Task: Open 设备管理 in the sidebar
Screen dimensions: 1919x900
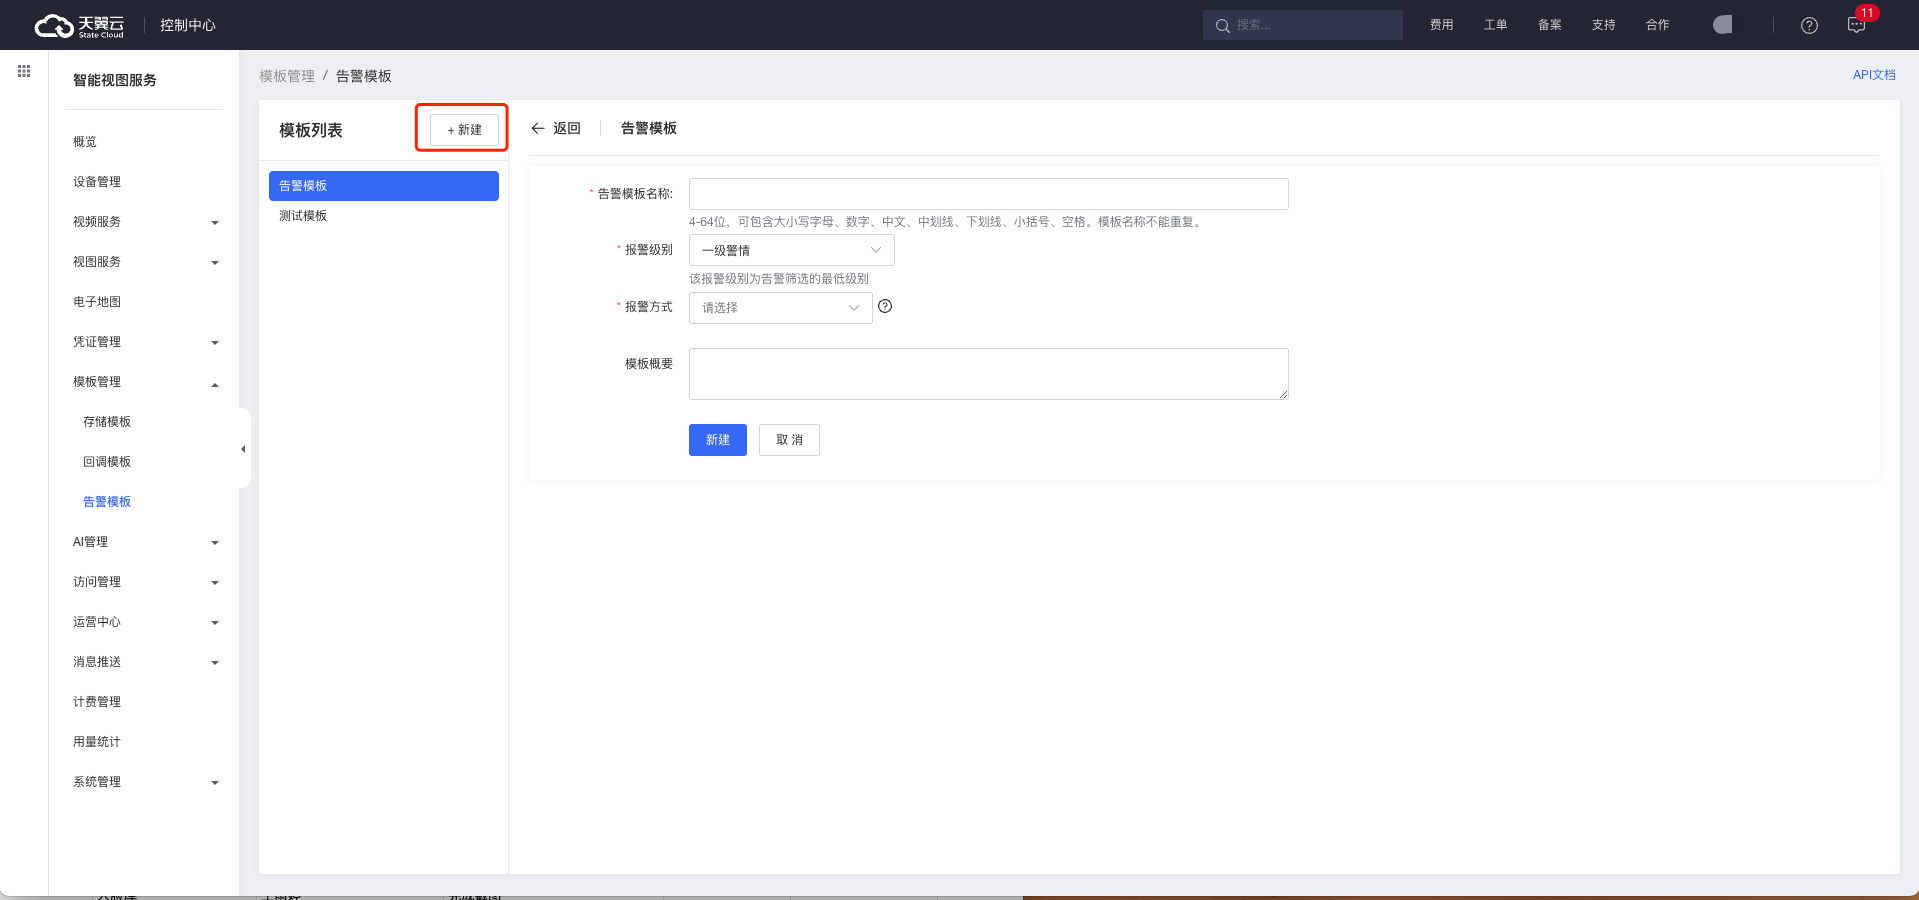Action: click(97, 182)
